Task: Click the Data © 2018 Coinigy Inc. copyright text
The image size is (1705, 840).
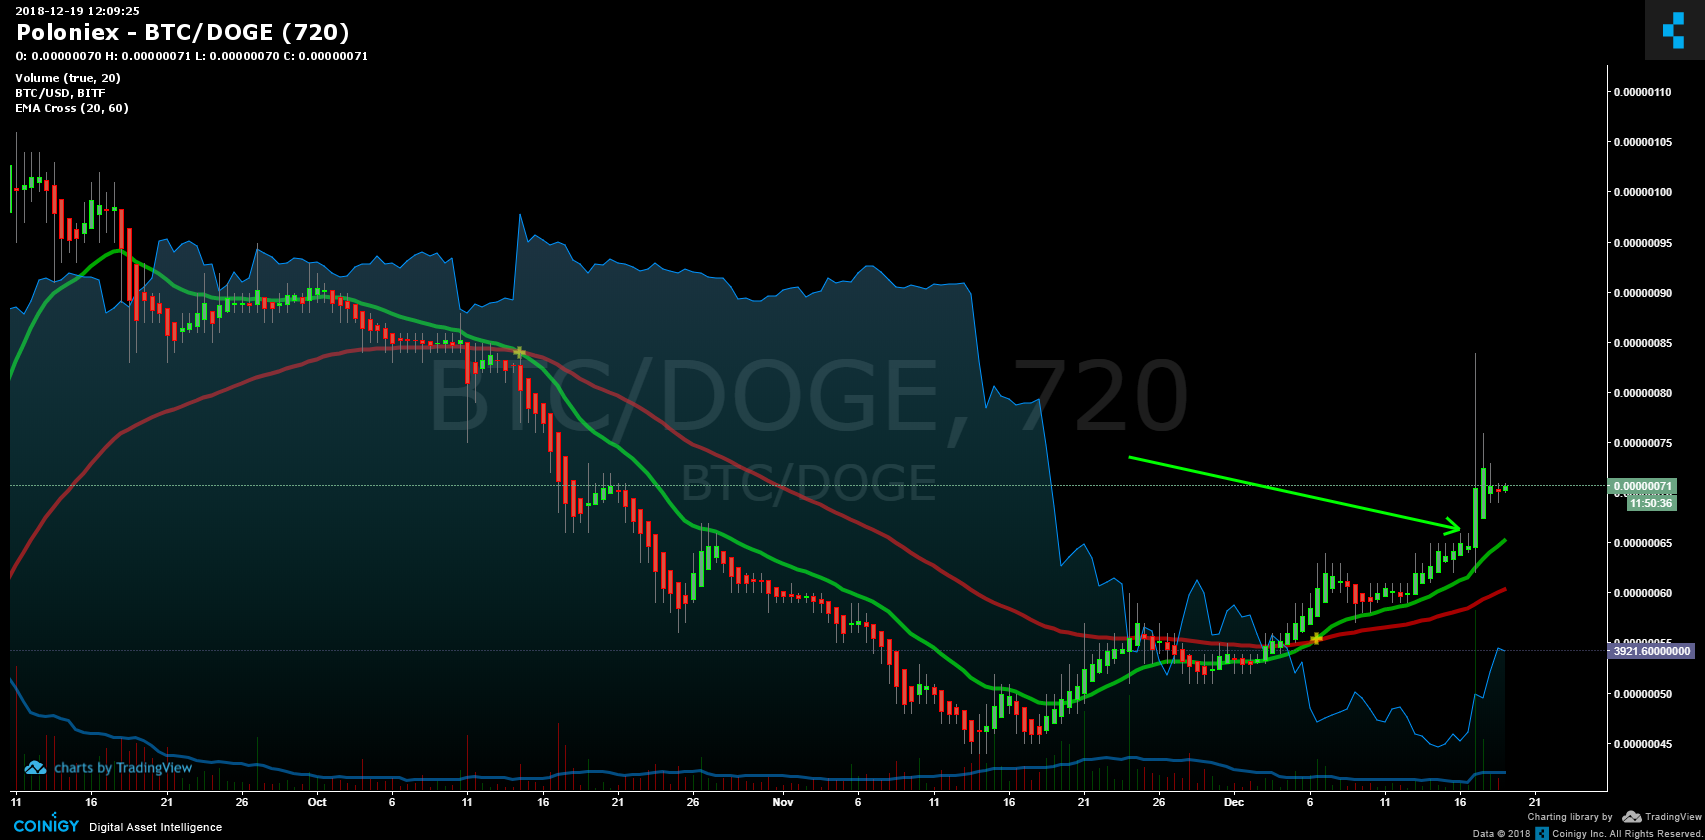Action: (1586, 833)
